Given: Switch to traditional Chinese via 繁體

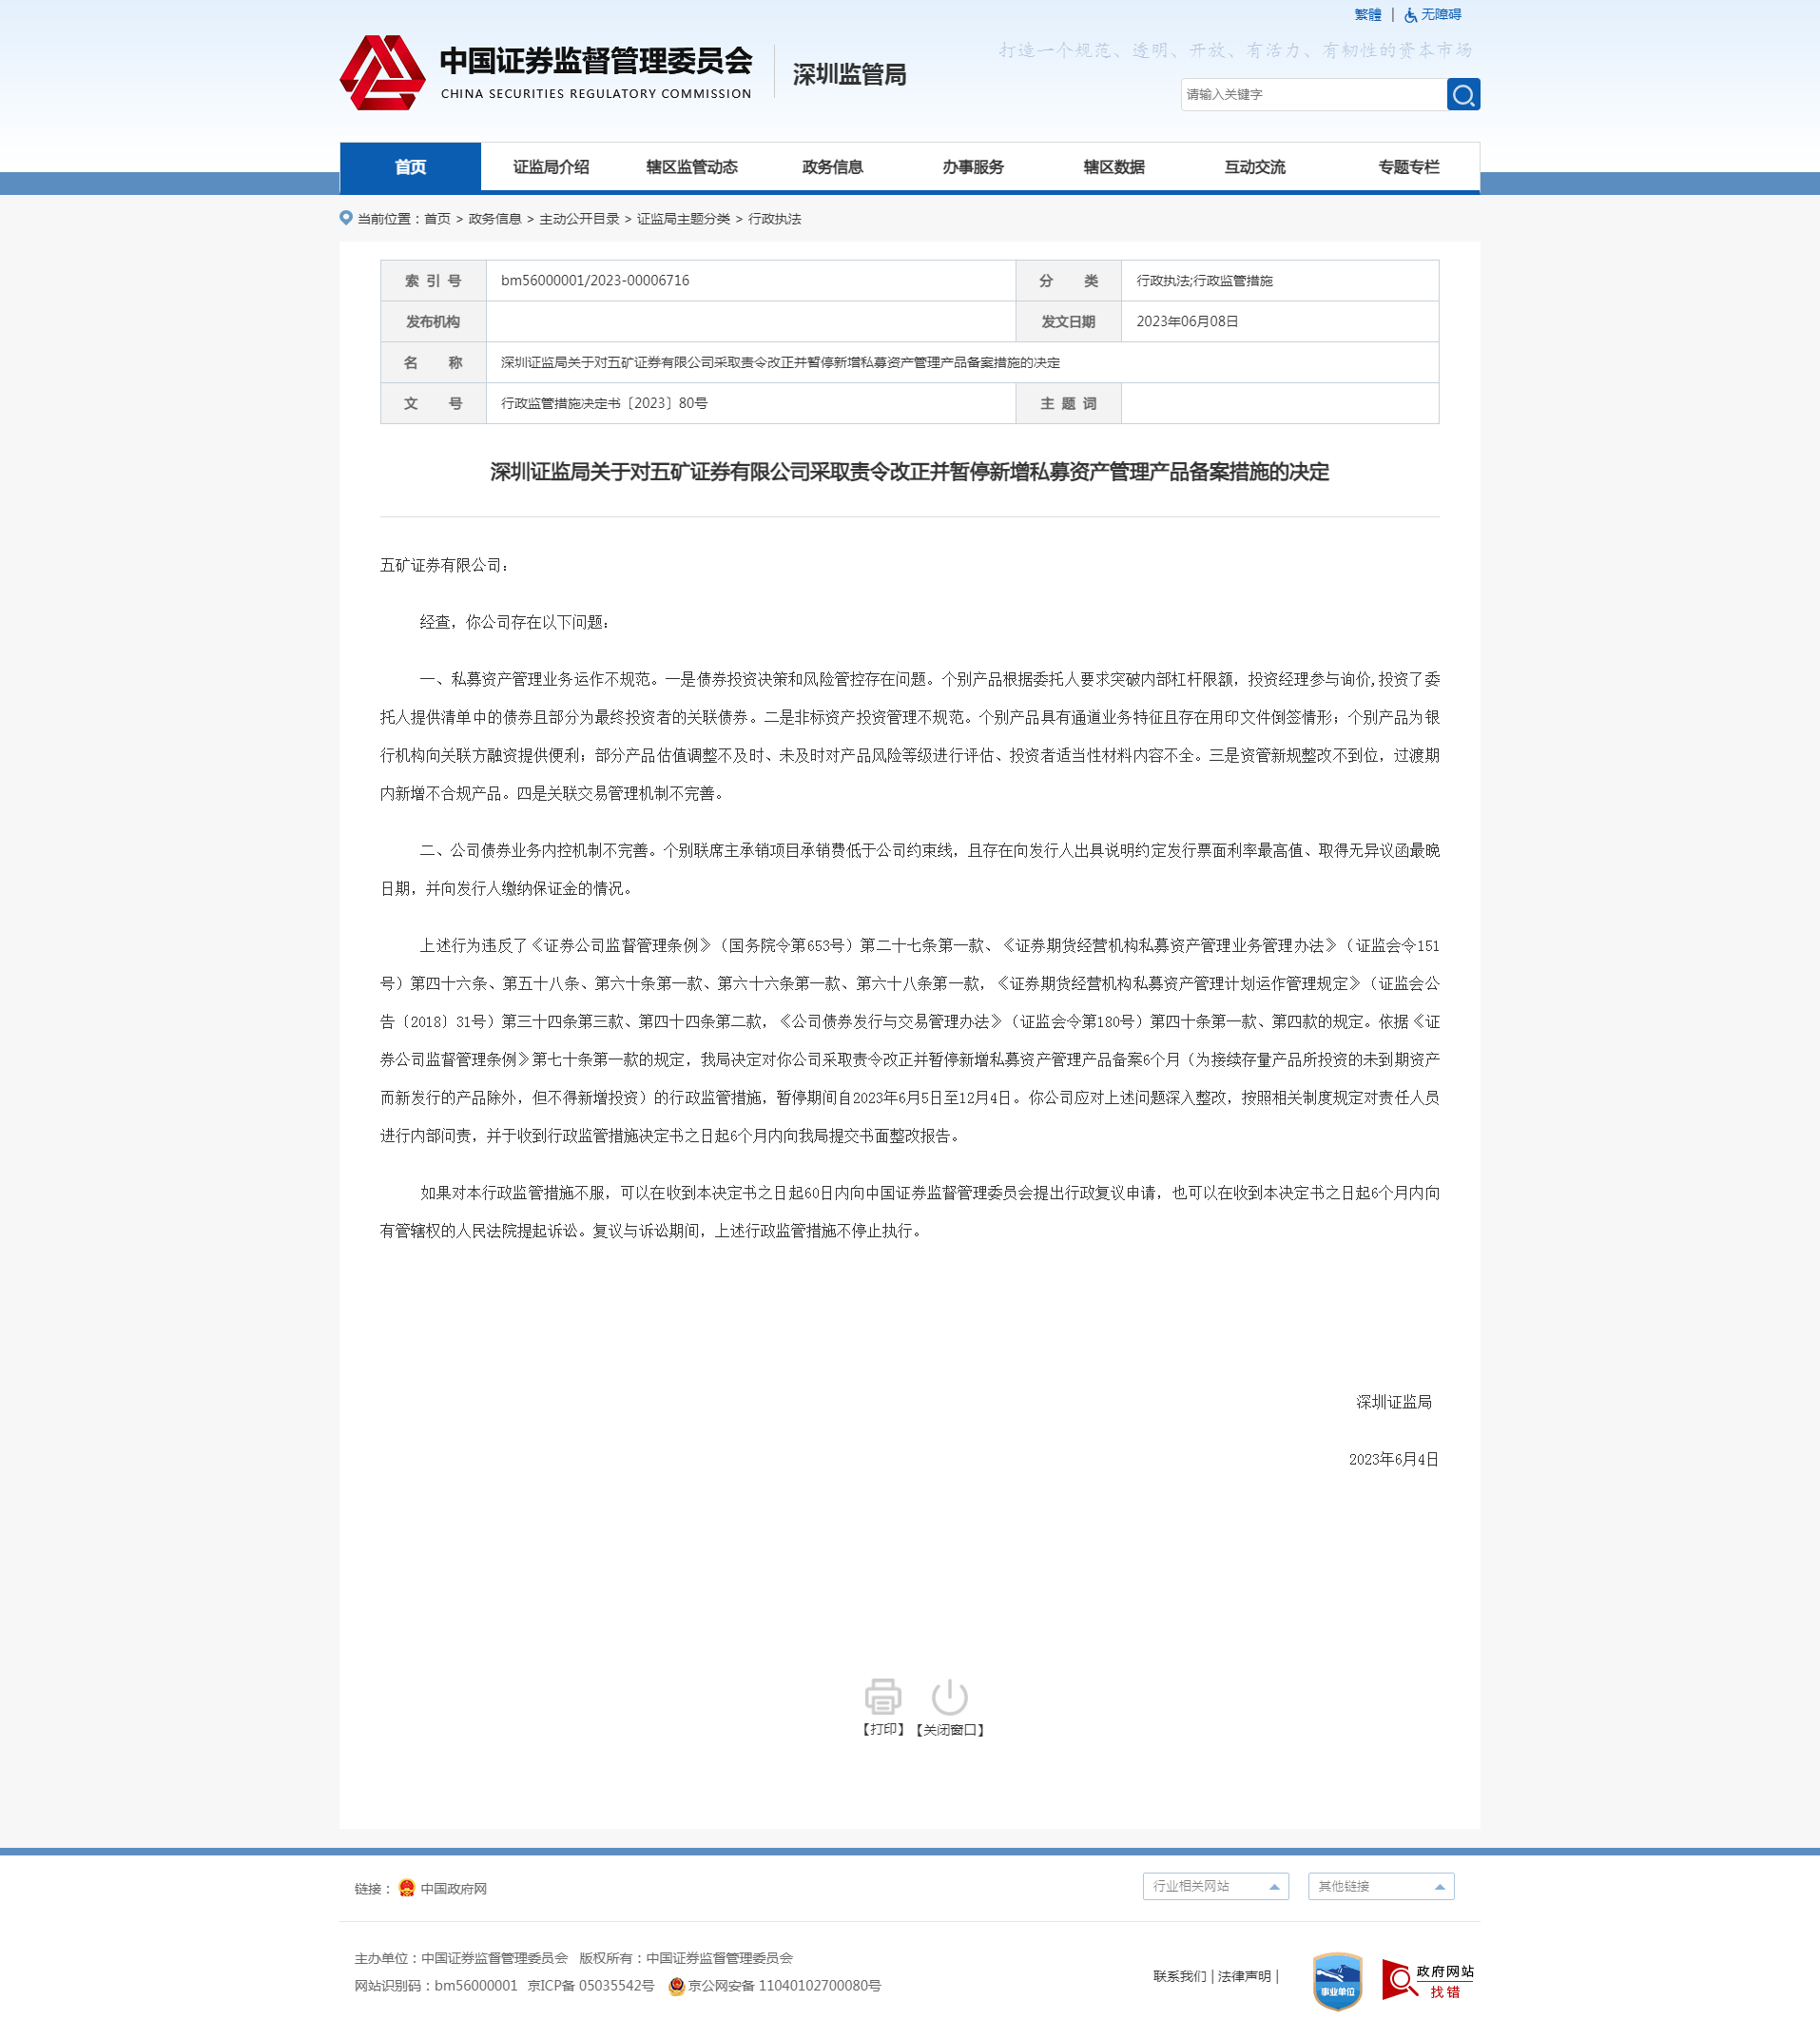Looking at the screenshot, I should pyautogui.click(x=1367, y=15).
